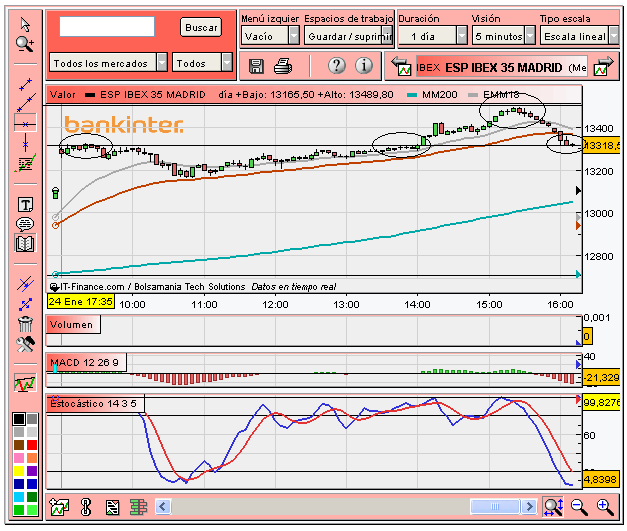
Task: Select the text annotation T tool
Action: [x=25, y=205]
